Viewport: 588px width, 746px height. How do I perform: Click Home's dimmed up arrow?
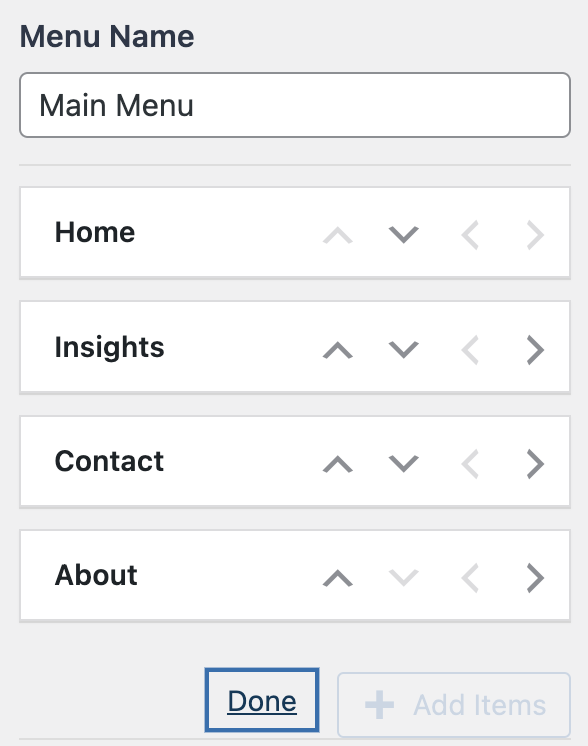pyautogui.click(x=338, y=234)
